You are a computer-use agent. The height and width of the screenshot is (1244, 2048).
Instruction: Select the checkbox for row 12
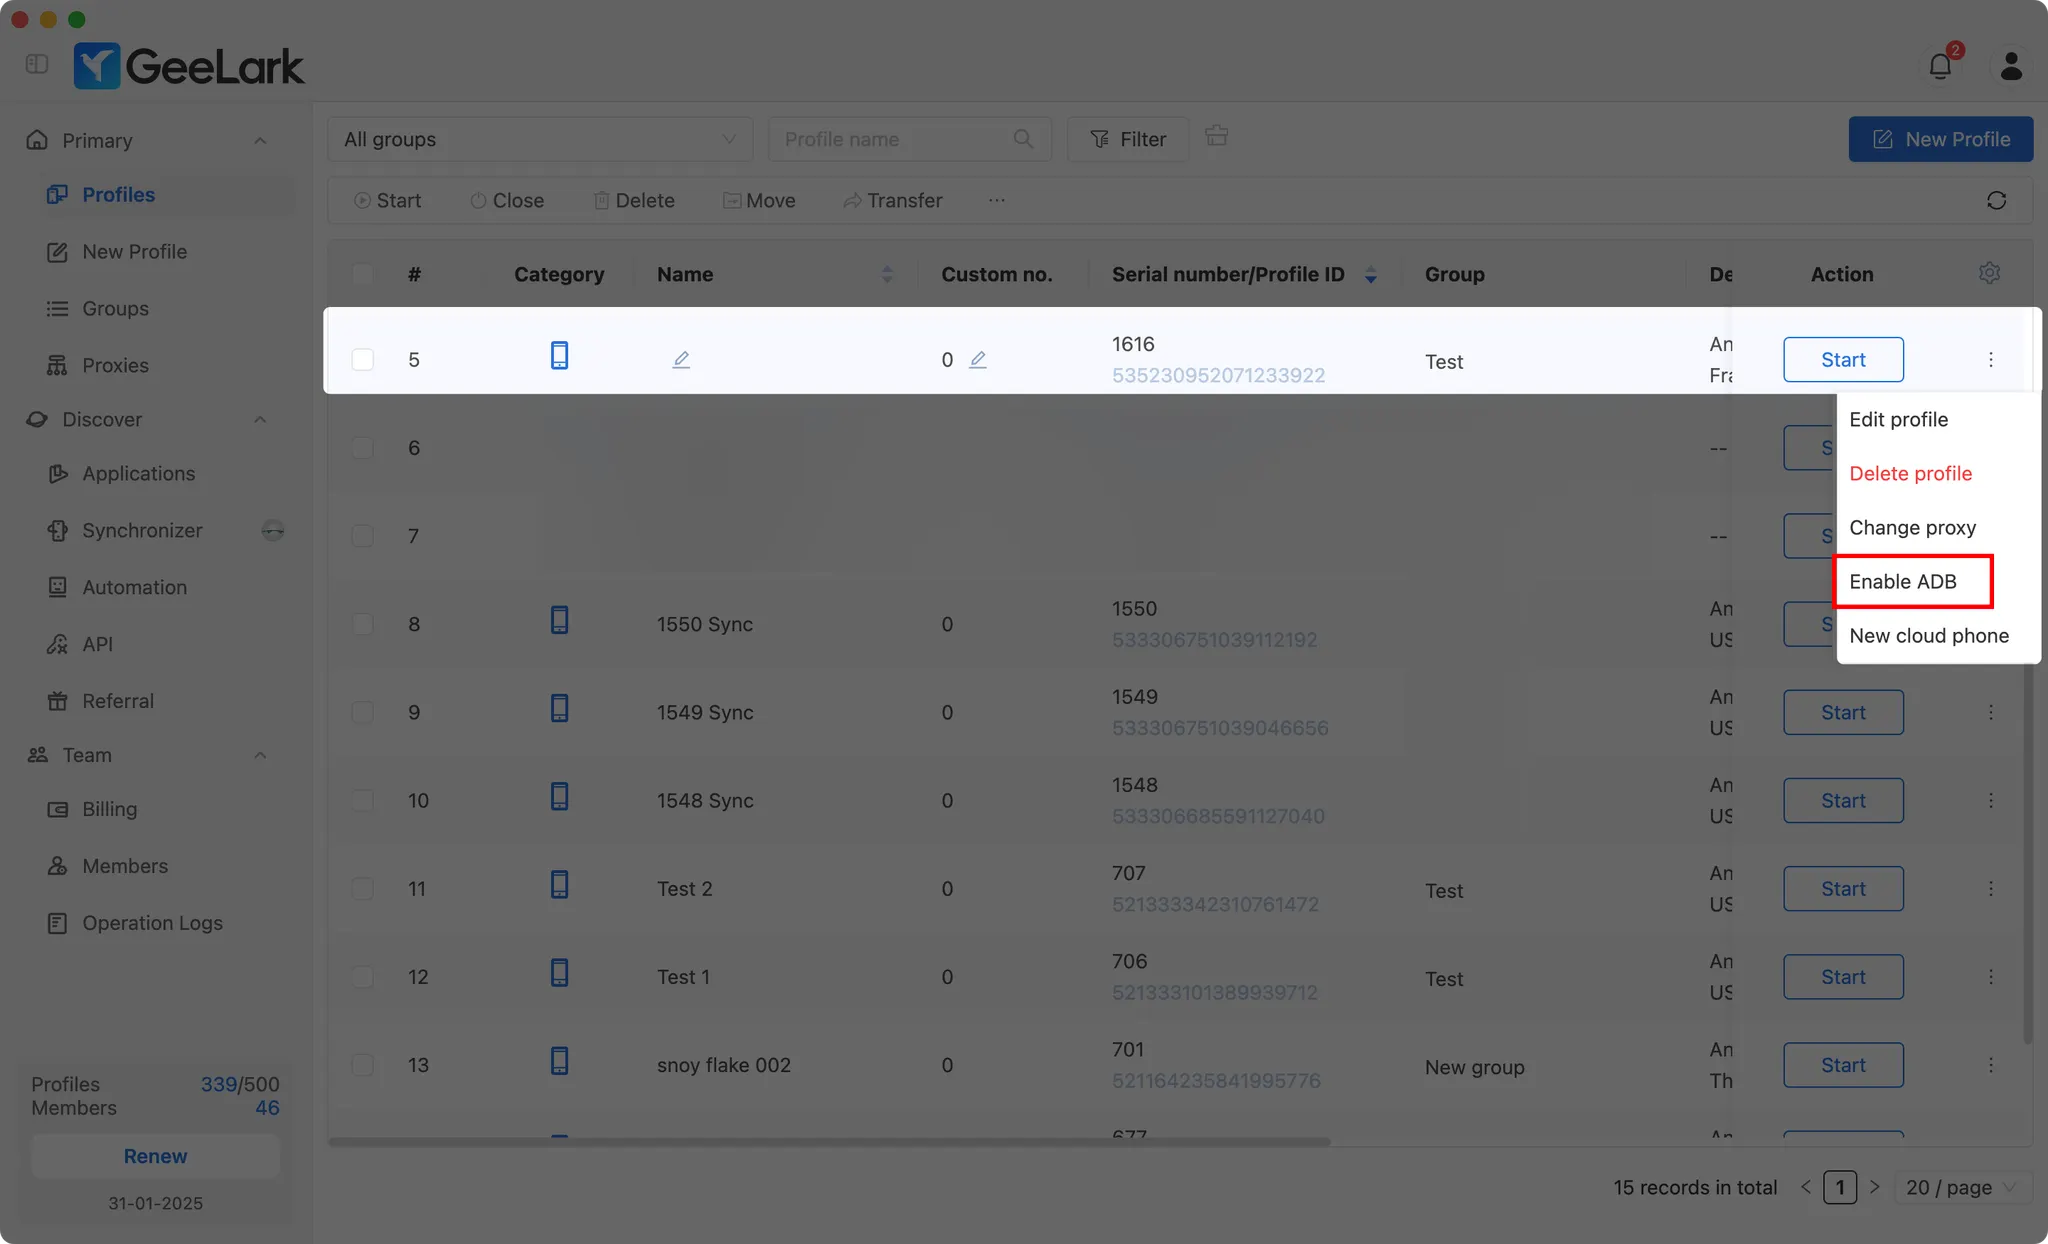pos(362,977)
